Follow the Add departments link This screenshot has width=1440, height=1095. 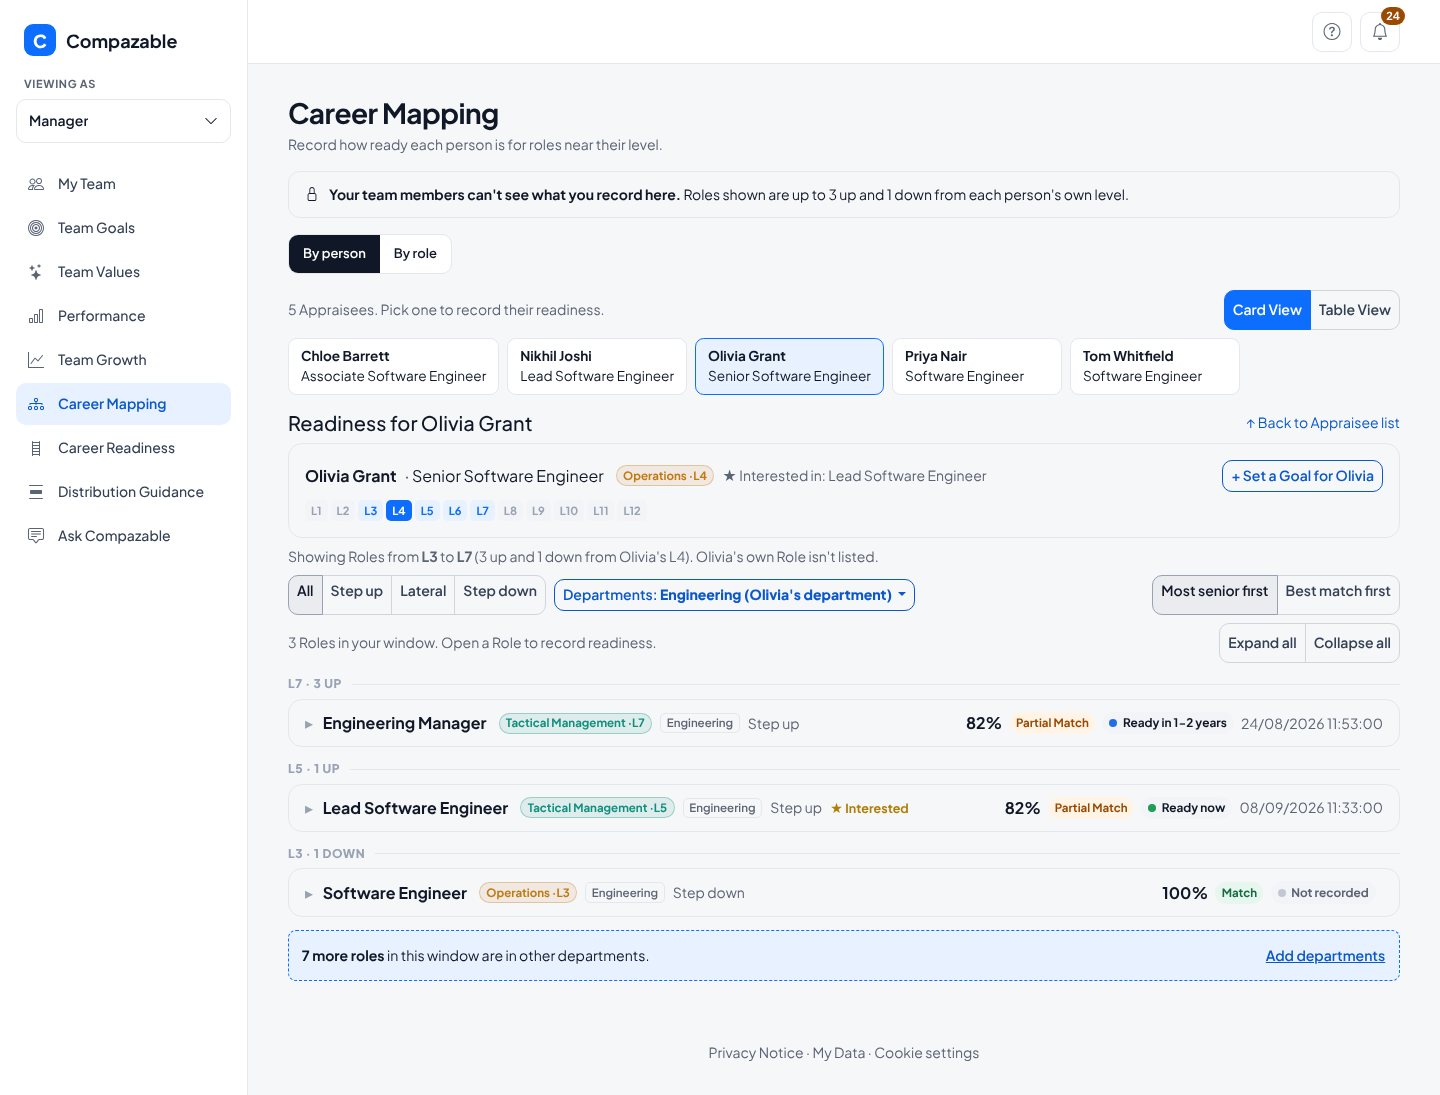[1325, 956]
